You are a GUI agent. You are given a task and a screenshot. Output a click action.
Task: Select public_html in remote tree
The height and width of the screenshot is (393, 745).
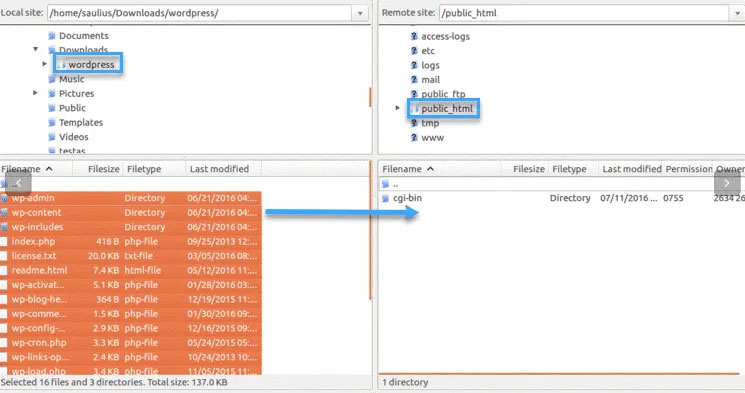(x=447, y=109)
